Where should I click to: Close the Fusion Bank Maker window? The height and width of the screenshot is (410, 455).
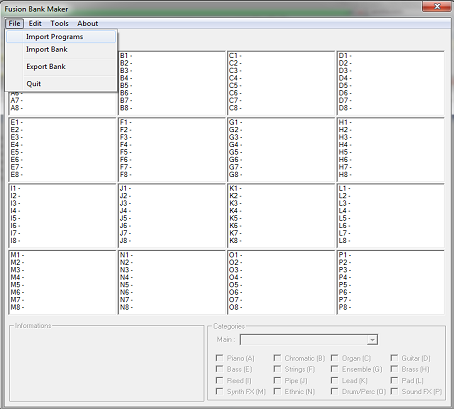click(437, 6)
